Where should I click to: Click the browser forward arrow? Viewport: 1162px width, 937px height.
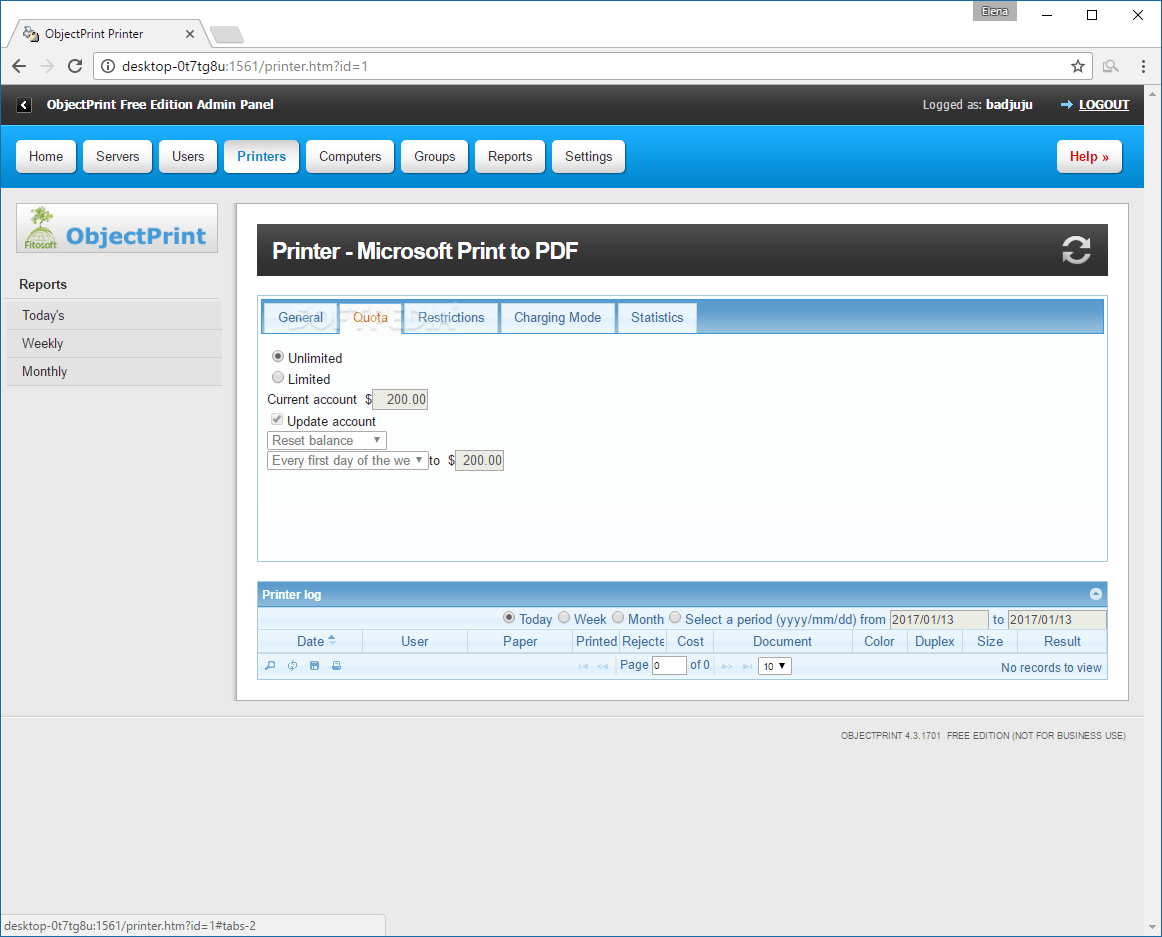tap(47, 66)
